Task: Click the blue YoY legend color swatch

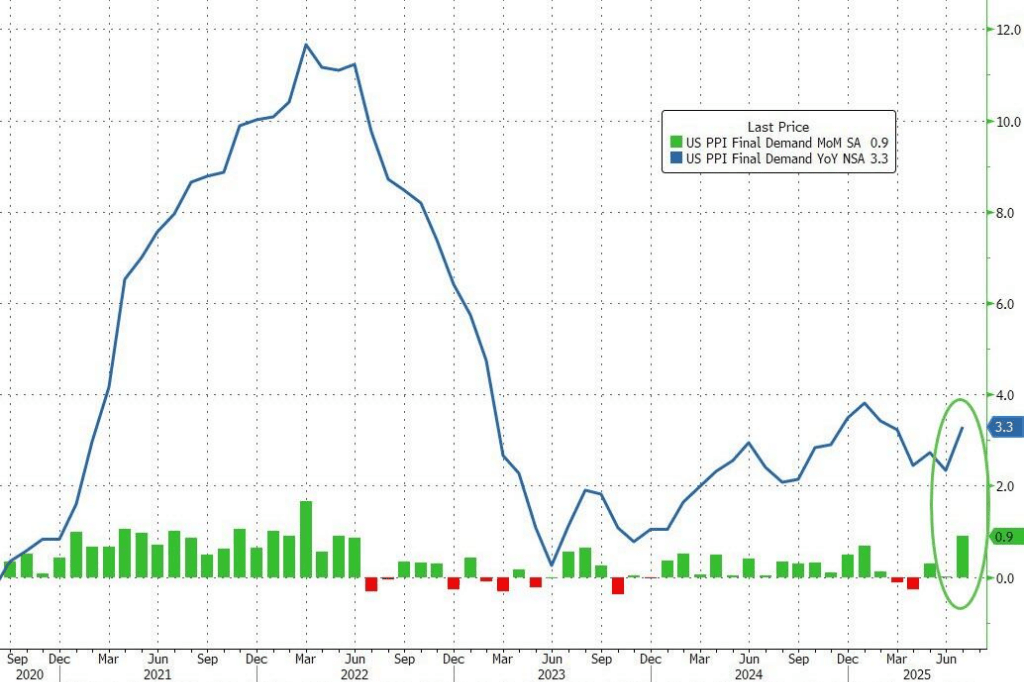Action: 676,158
